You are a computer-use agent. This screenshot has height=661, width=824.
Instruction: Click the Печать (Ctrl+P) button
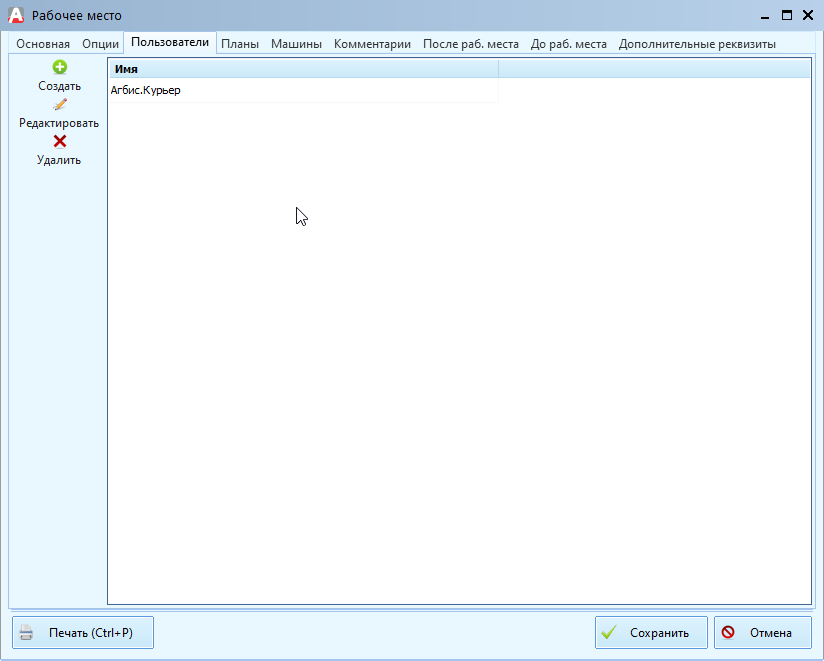pos(83,633)
